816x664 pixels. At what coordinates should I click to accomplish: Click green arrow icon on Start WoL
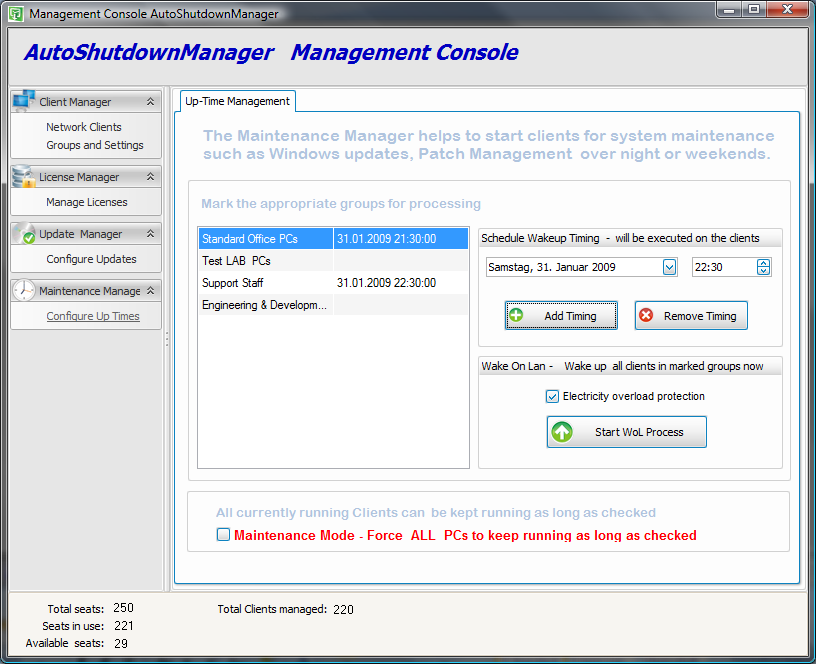coord(562,432)
